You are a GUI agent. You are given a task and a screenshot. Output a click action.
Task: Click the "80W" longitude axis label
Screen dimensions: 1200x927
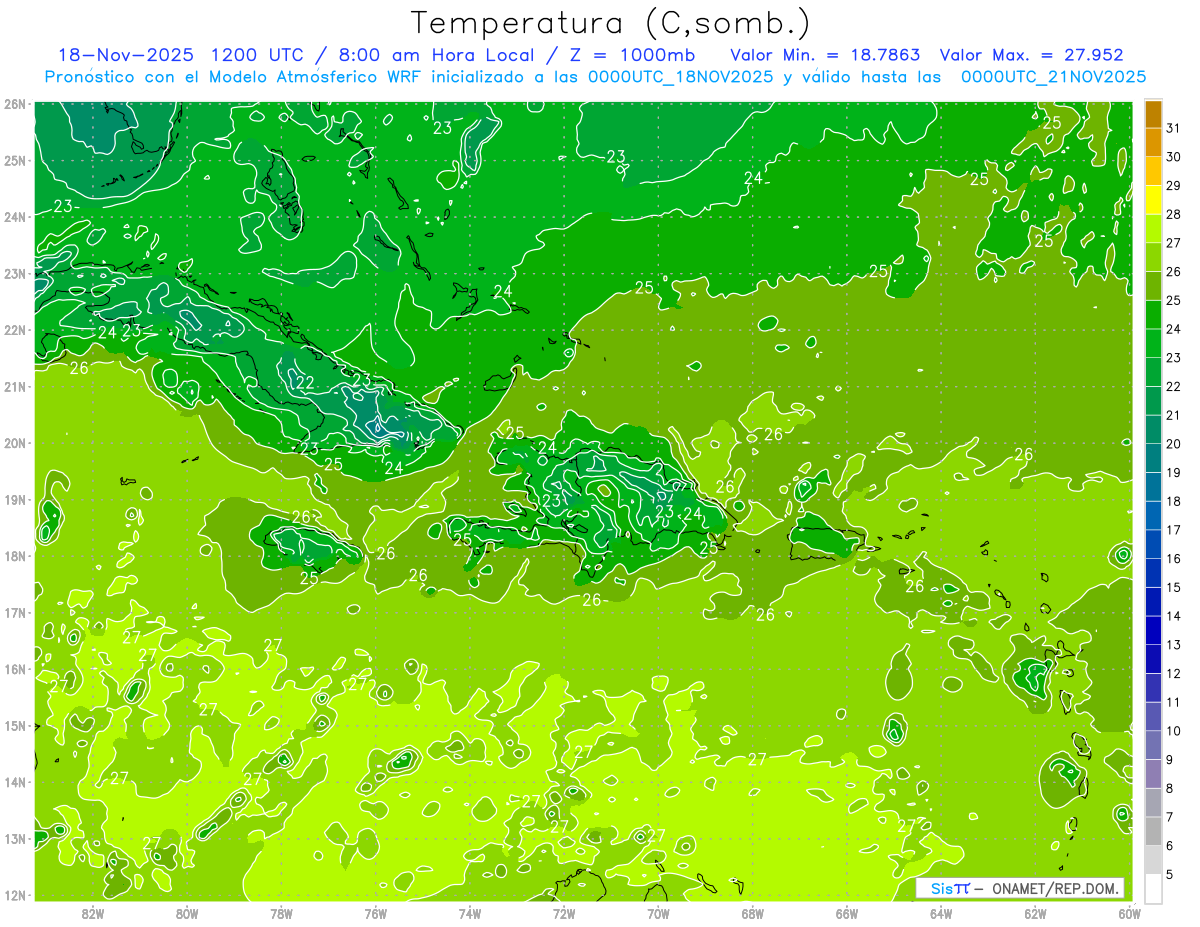pyautogui.click(x=187, y=913)
